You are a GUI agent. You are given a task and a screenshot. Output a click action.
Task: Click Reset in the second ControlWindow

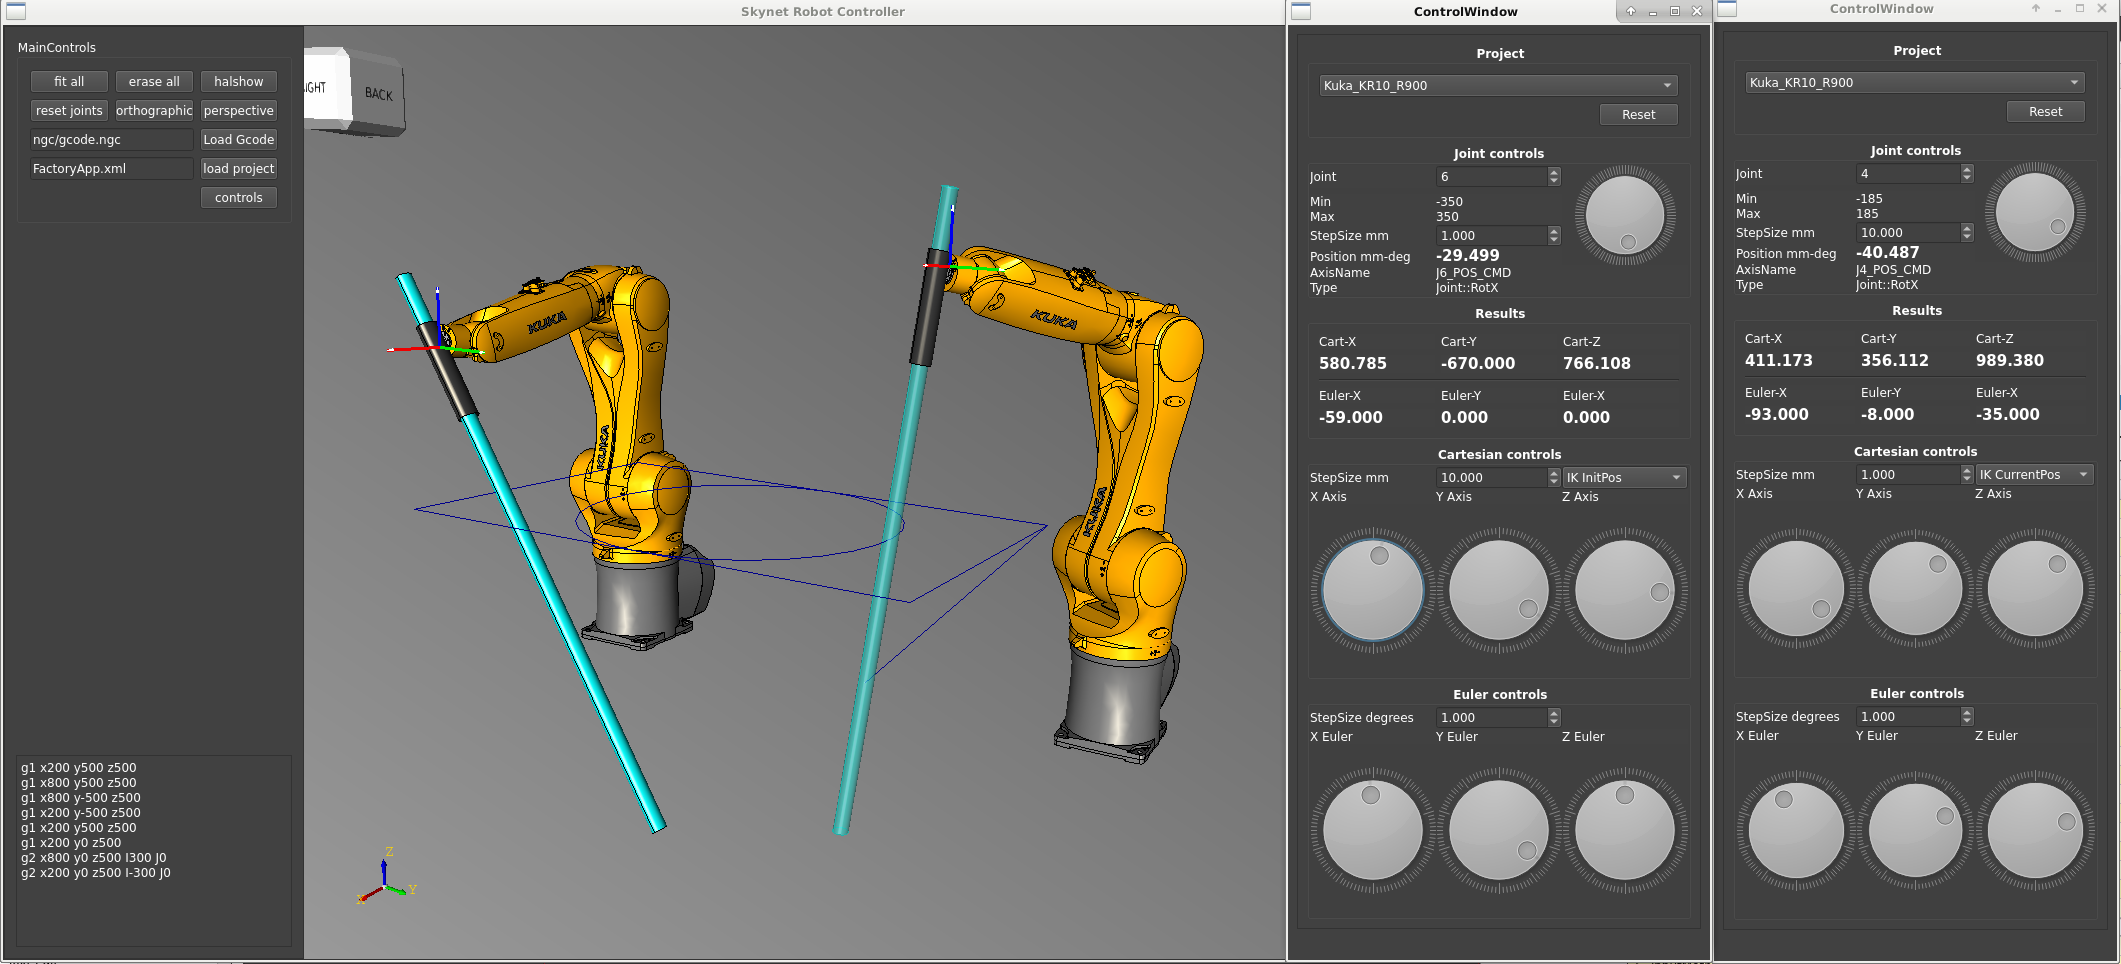pyautogui.click(x=2045, y=112)
